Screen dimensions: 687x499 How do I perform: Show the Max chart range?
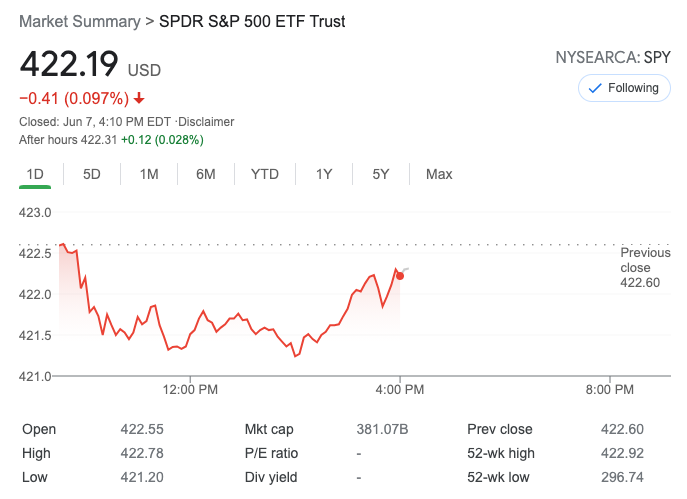click(x=439, y=174)
